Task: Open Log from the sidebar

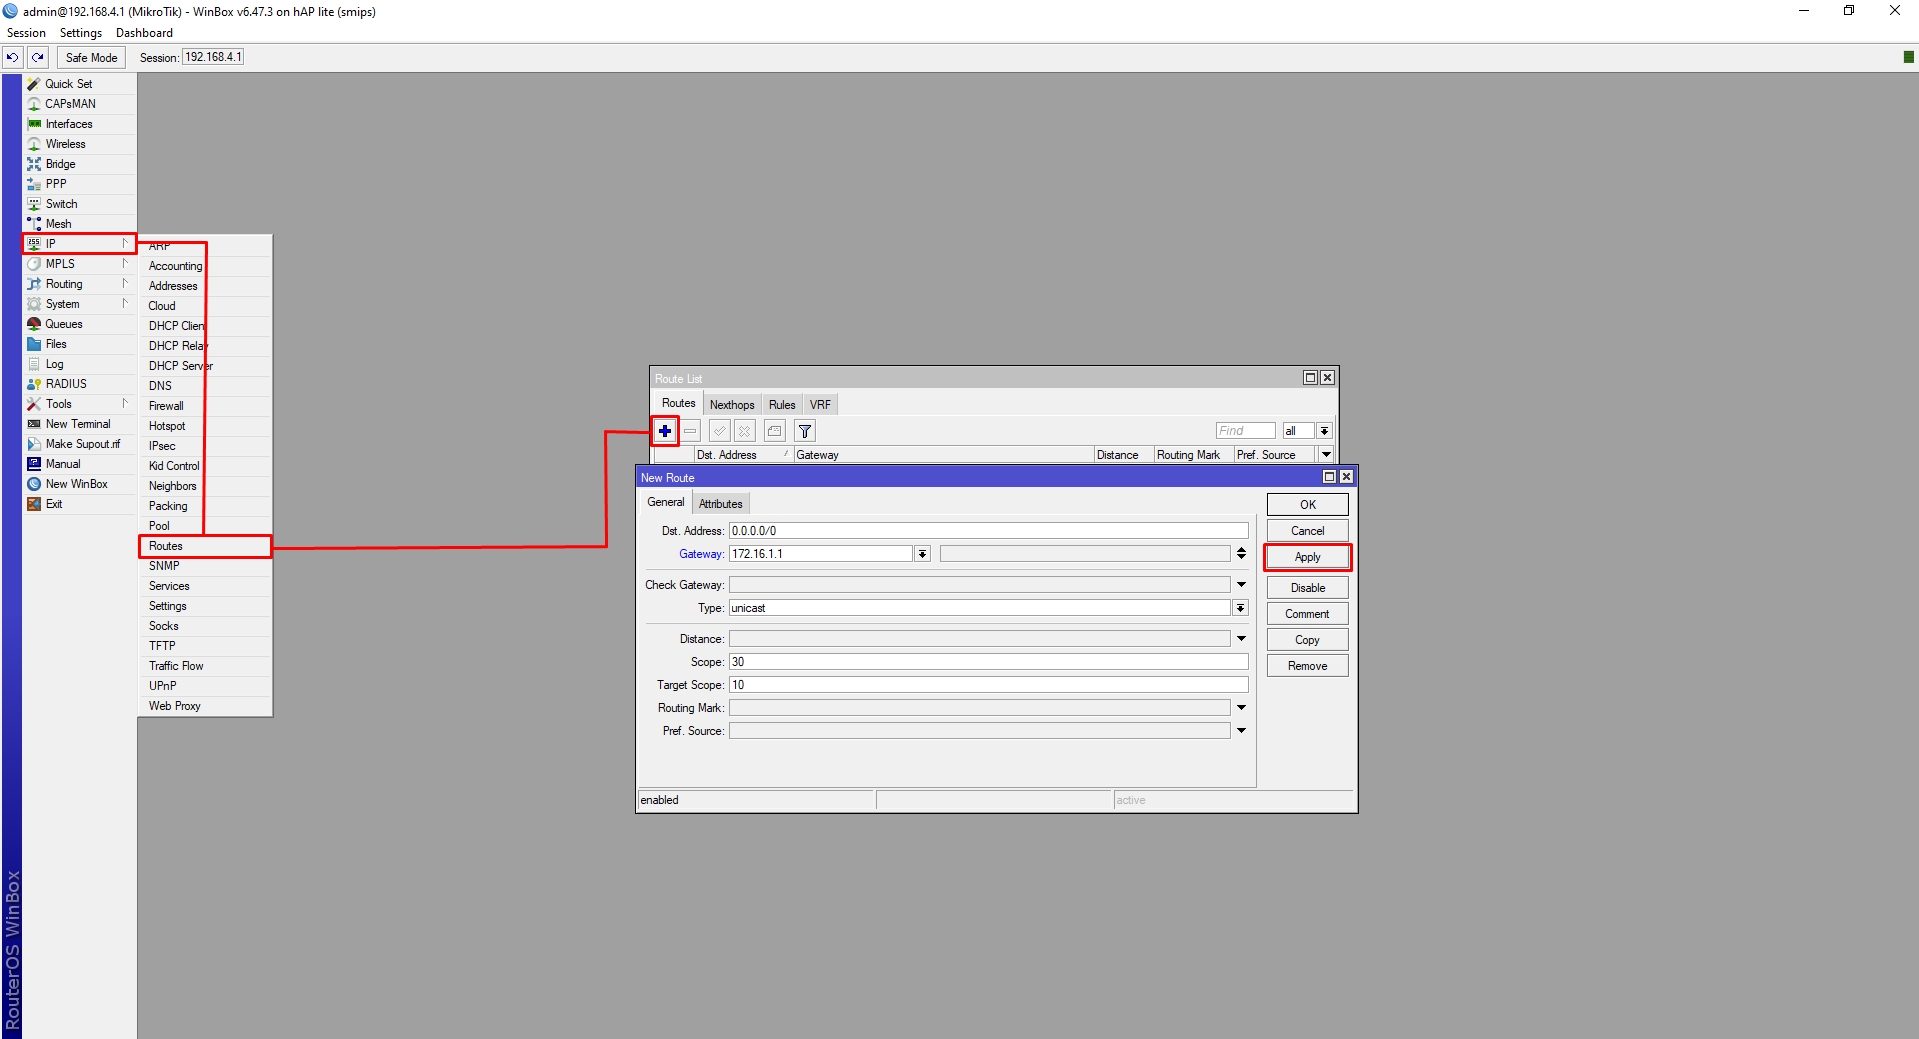Action: click(79, 364)
